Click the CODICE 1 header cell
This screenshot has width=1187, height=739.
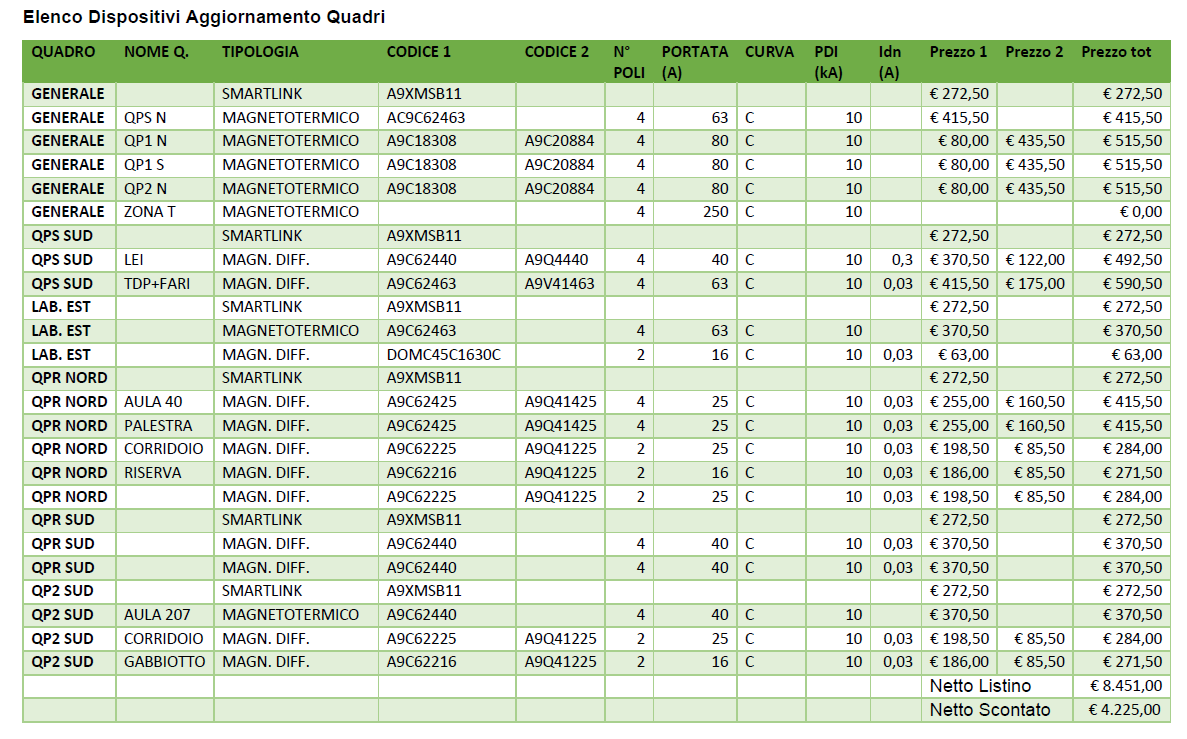[419, 52]
